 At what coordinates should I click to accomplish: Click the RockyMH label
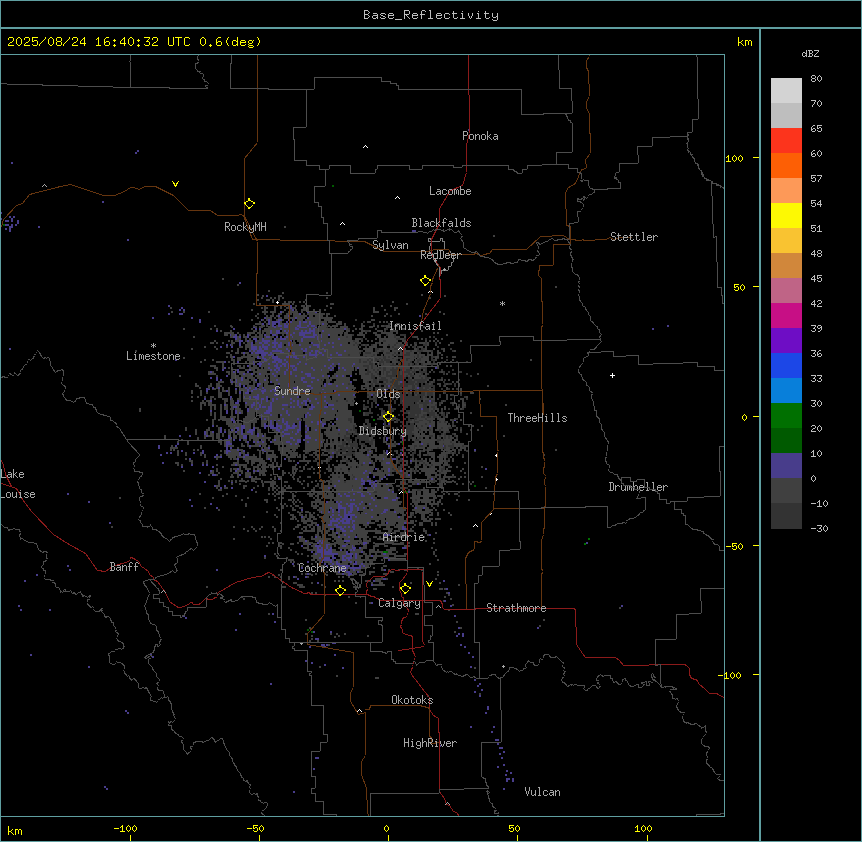[x=245, y=227]
